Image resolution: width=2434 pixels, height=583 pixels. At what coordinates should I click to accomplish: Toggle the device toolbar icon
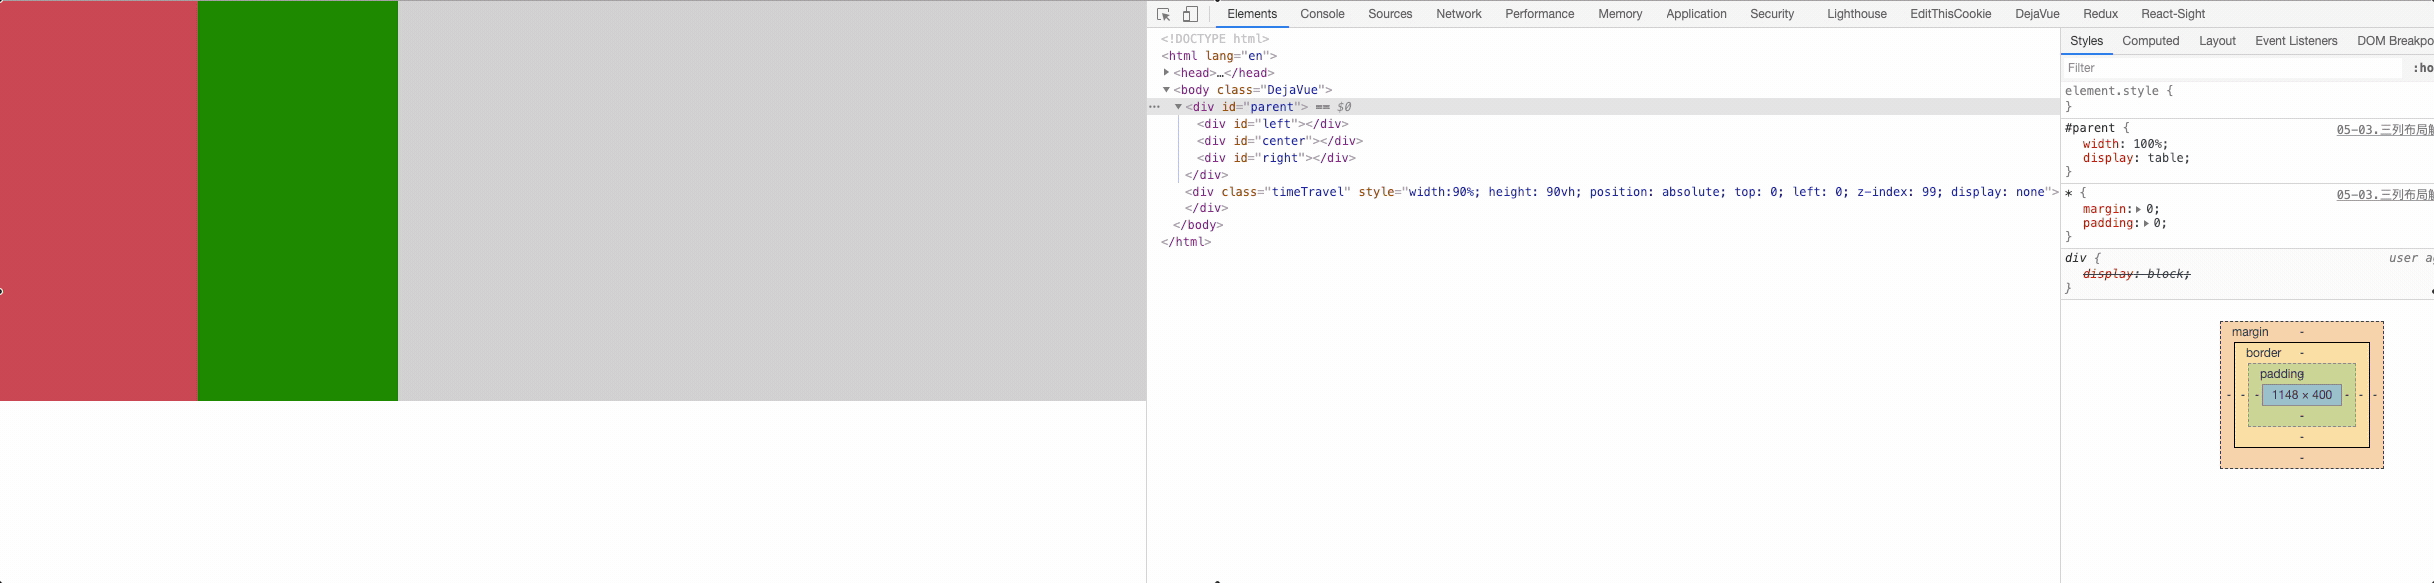tap(1190, 14)
